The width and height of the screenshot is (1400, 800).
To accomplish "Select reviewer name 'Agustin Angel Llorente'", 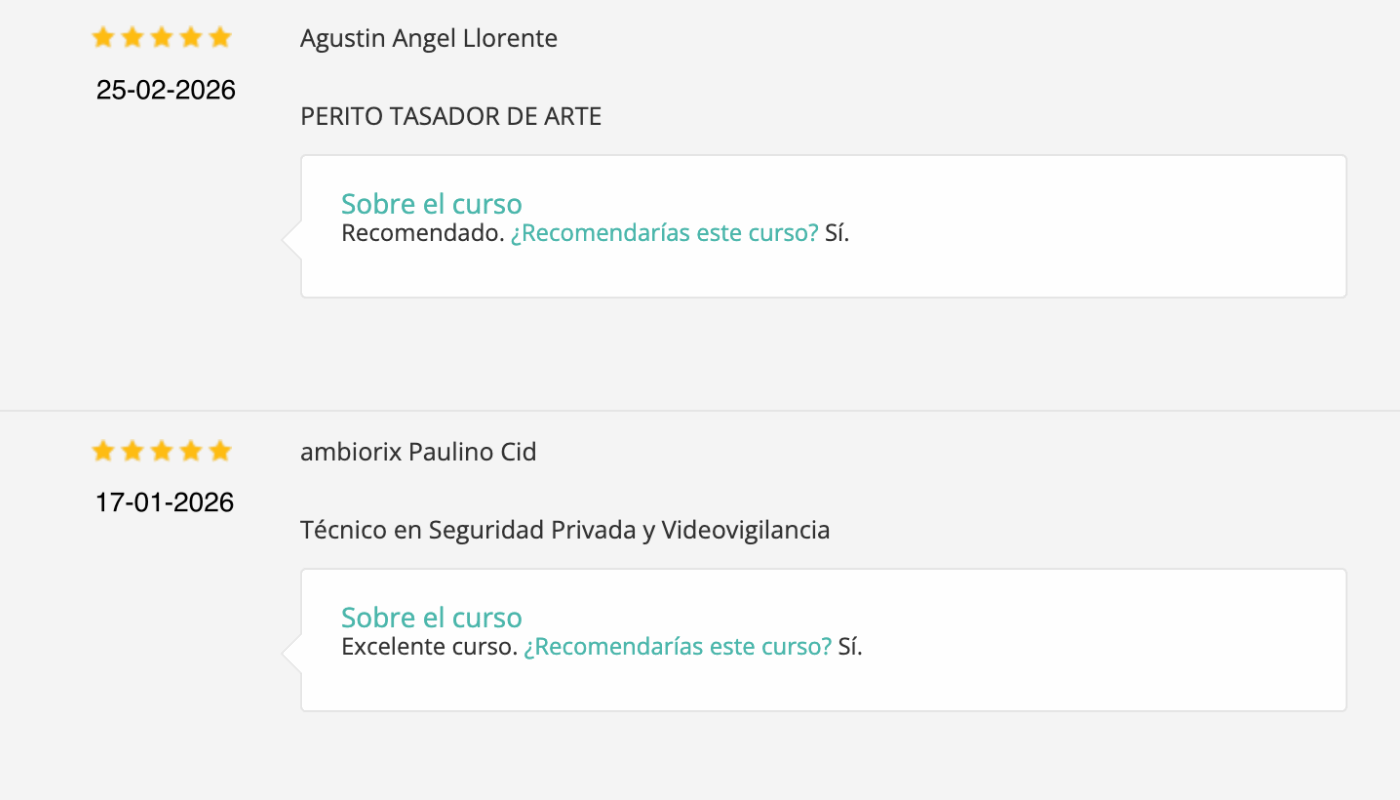I will (x=428, y=38).
